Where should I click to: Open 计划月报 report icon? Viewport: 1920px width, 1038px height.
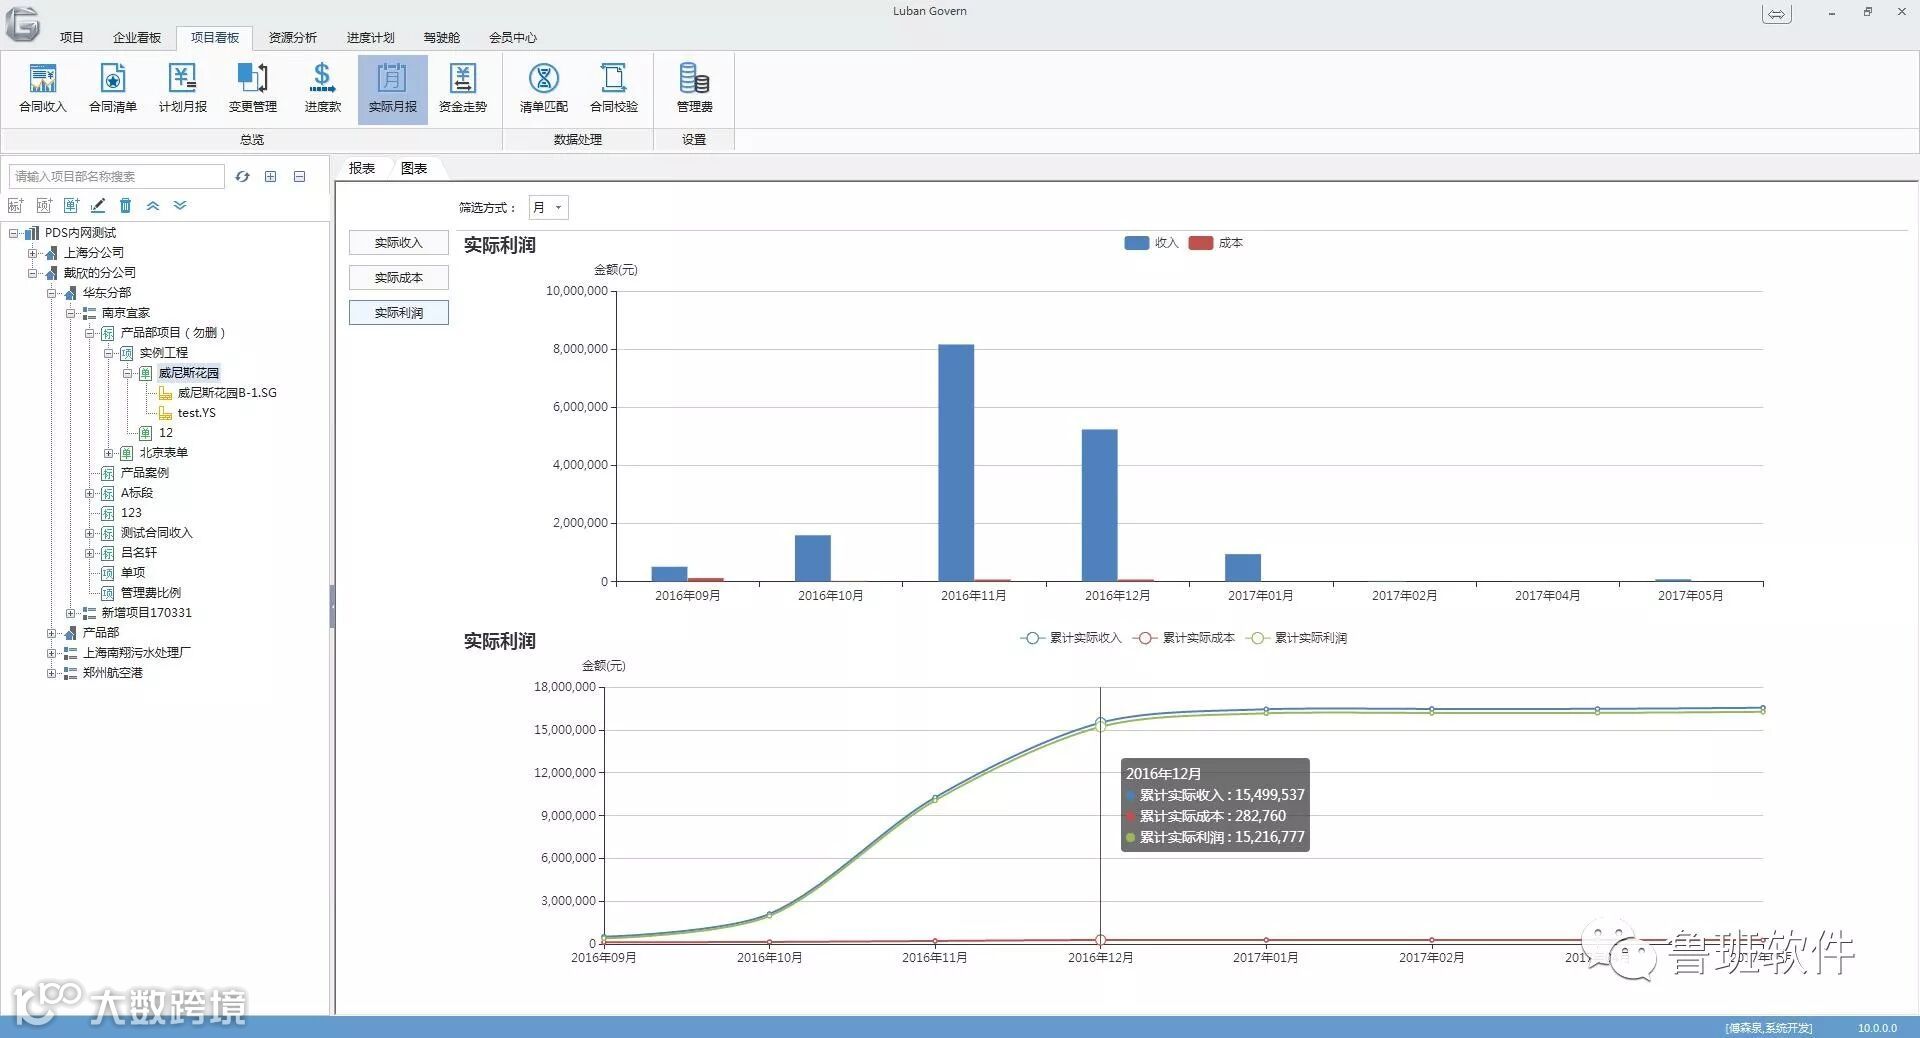pos(183,88)
